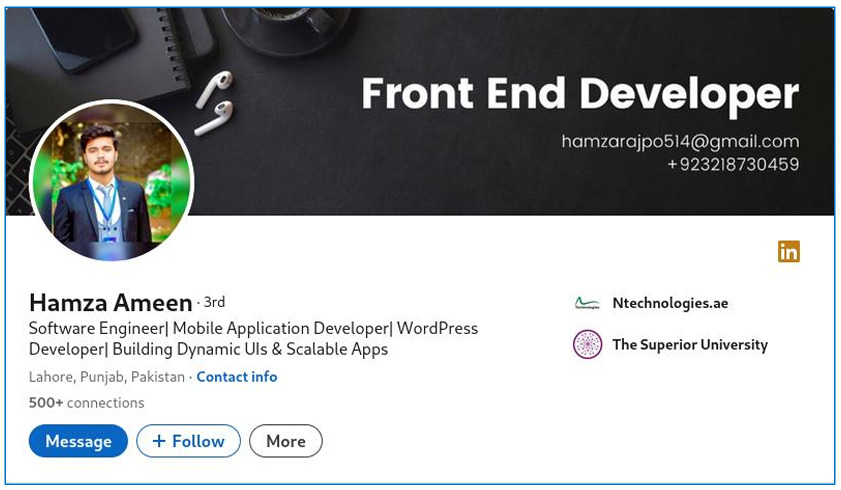Click The Superior University crest logo
The width and height of the screenshot is (841, 490).
click(587, 345)
